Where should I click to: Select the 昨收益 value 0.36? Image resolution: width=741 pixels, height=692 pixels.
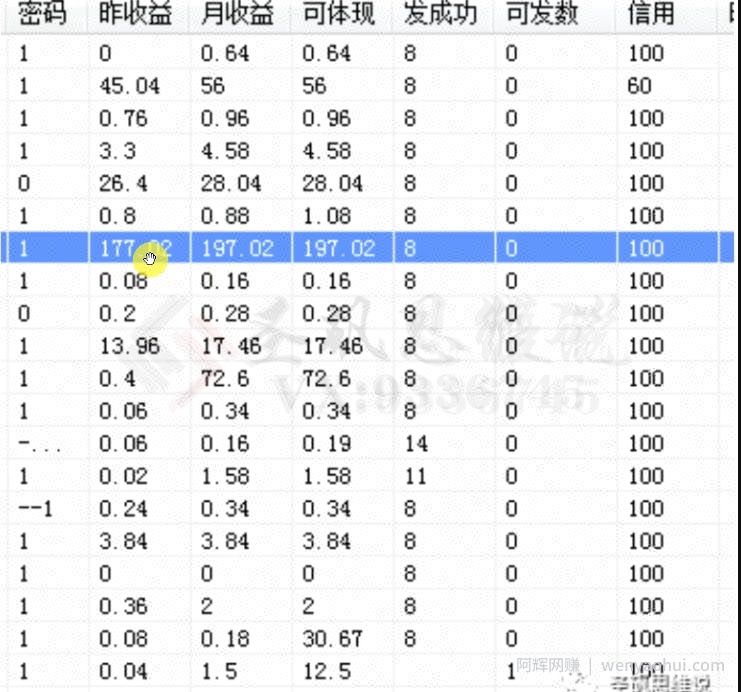tap(123, 606)
